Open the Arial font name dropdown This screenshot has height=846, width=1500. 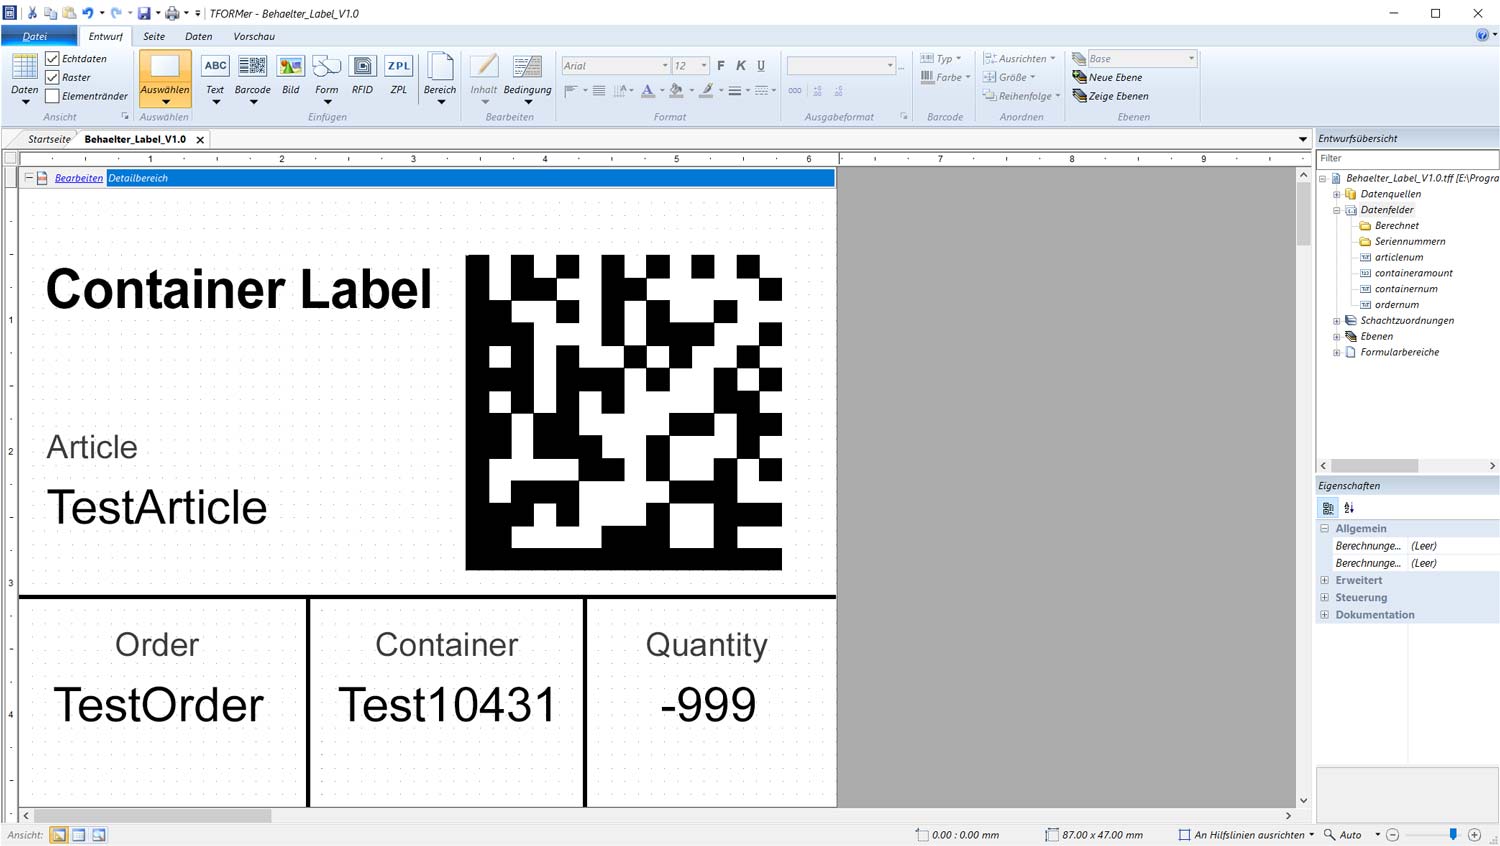tap(664, 66)
